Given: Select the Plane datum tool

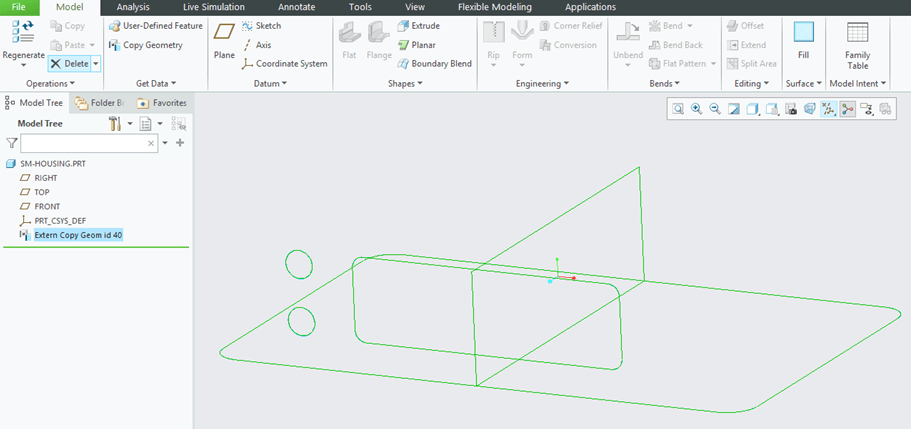Looking at the screenshot, I should [224, 39].
